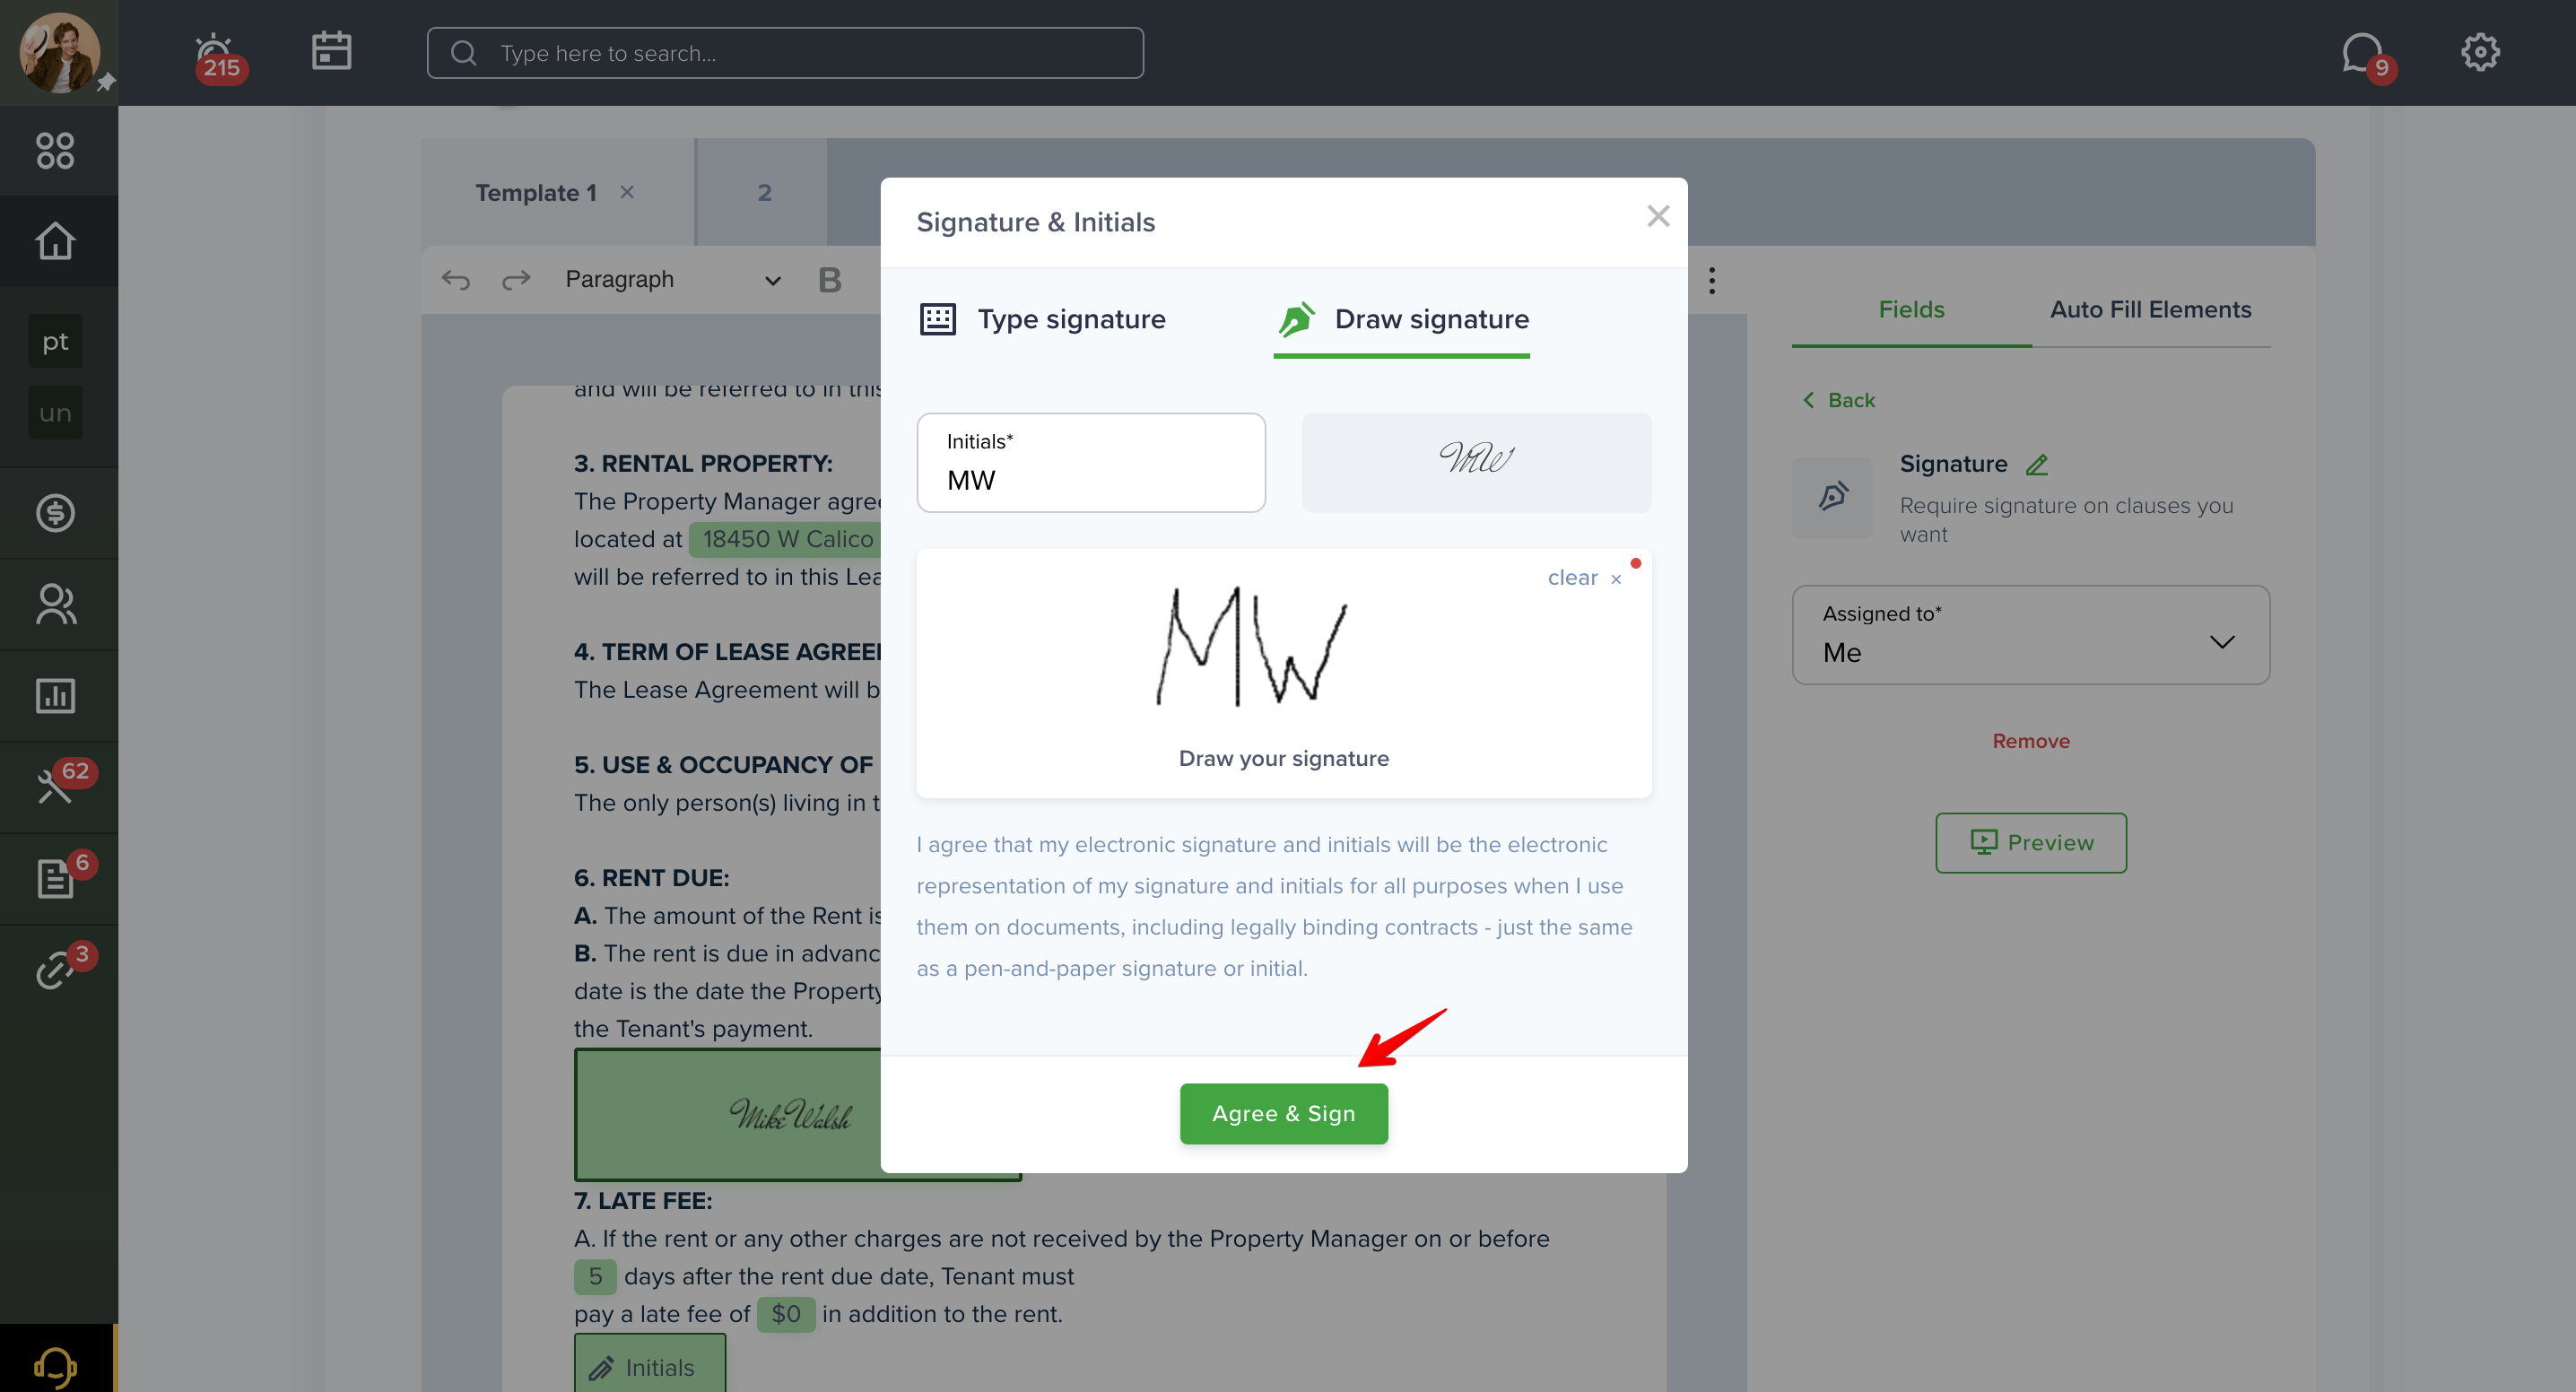2576x1392 pixels.
Task: Open the dashboard grid icon in sidebar
Action: [55, 151]
